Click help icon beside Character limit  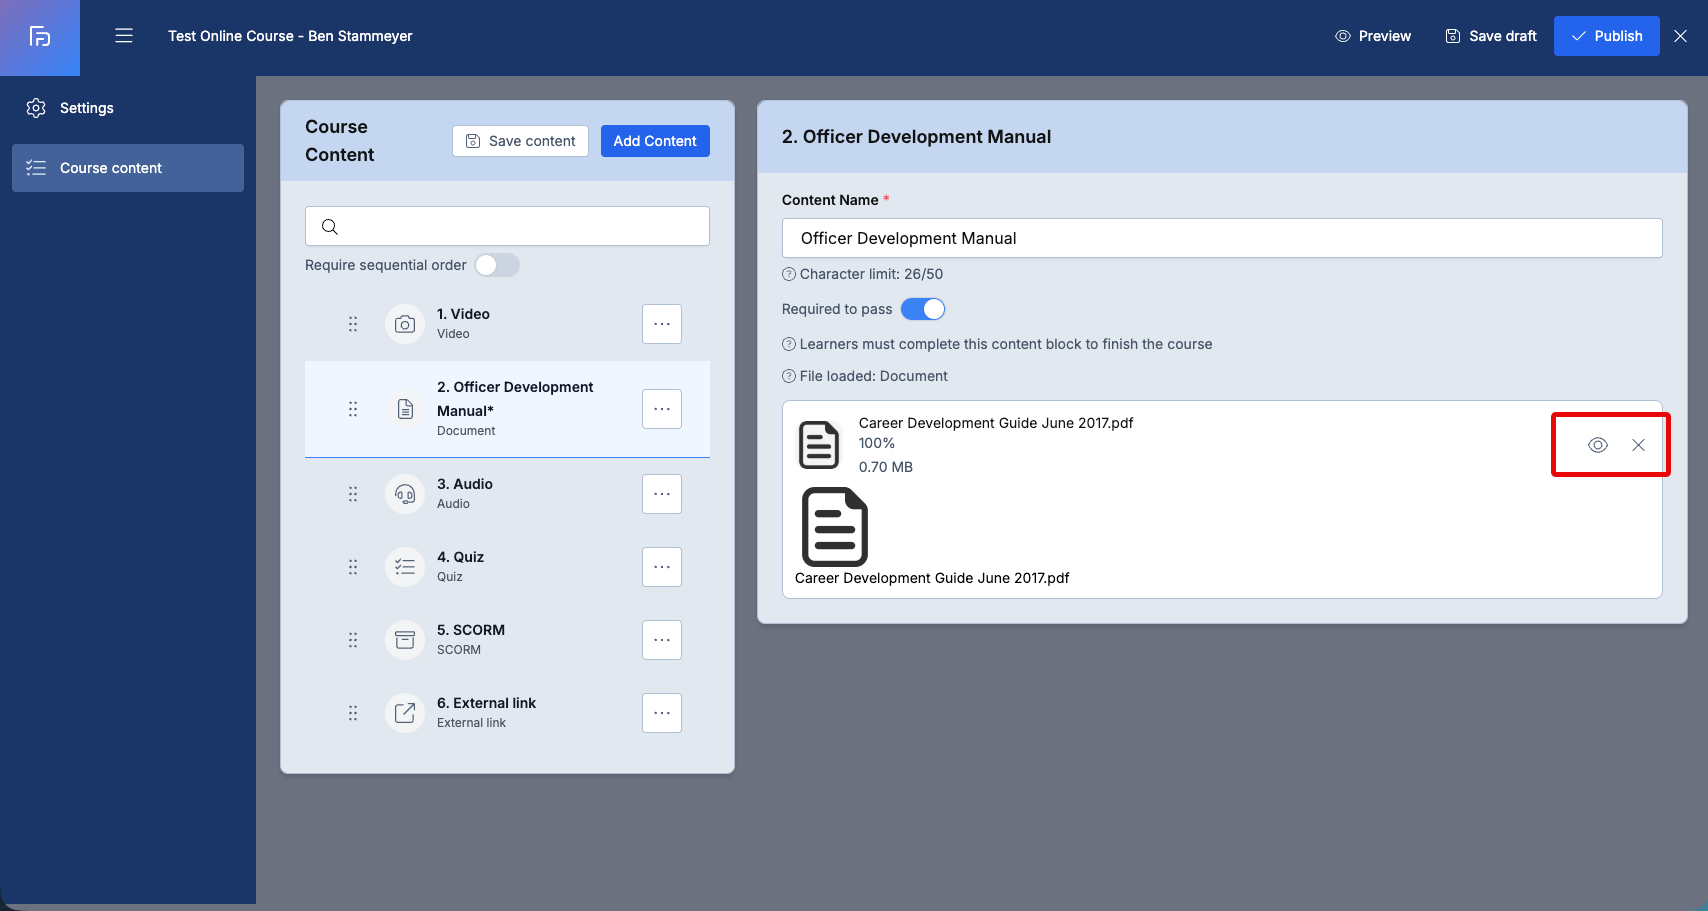click(x=789, y=274)
